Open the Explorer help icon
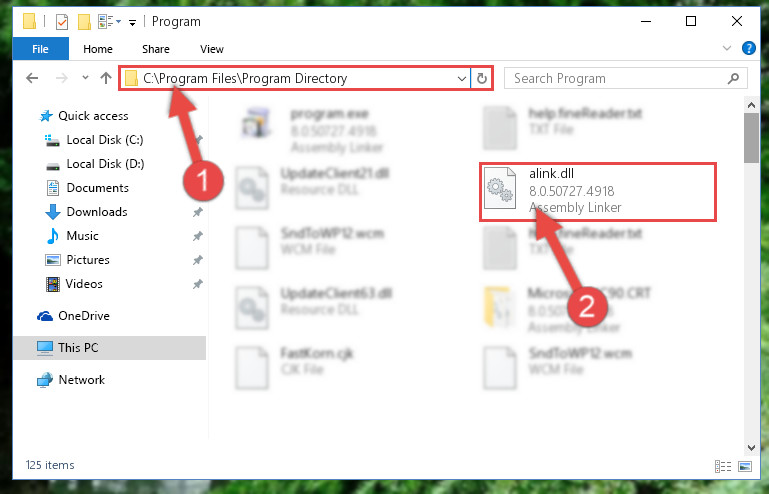This screenshot has width=769, height=494. (748, 48)
